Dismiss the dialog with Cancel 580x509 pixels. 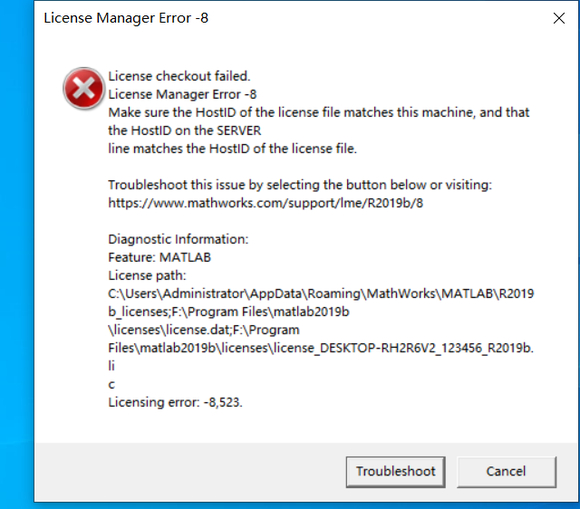pos(506,472)
